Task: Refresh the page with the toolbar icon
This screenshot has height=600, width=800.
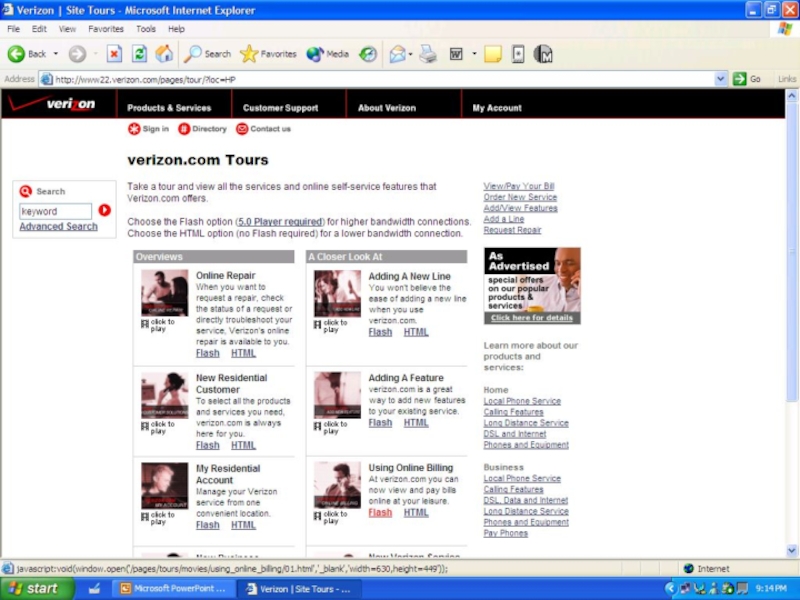Action: point(140,54)
